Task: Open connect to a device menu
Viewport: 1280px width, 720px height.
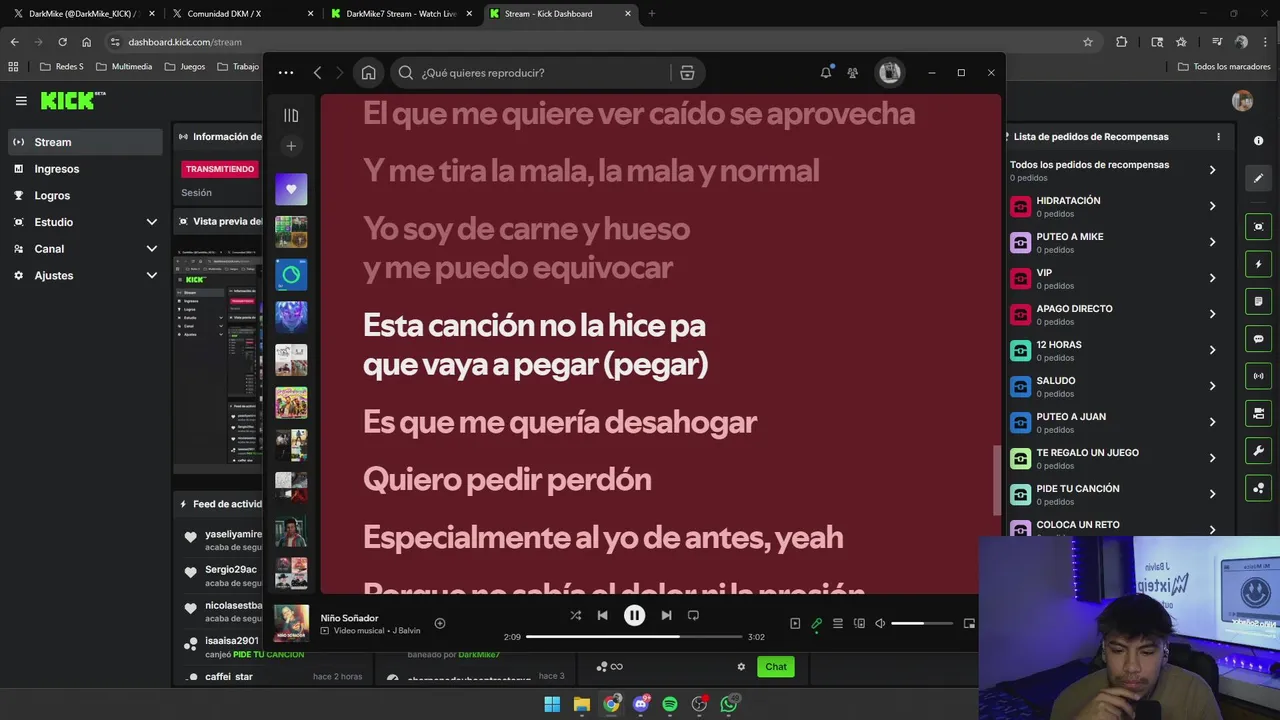Action: coord(859,623)
